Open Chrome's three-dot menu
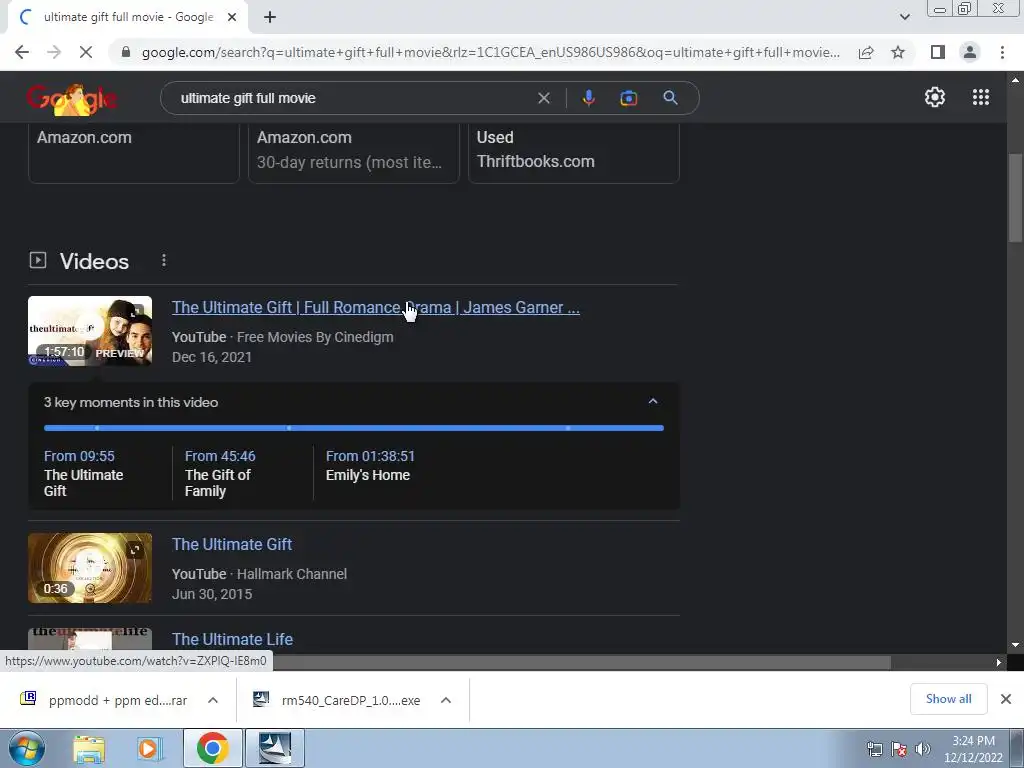 (1002, 52)
